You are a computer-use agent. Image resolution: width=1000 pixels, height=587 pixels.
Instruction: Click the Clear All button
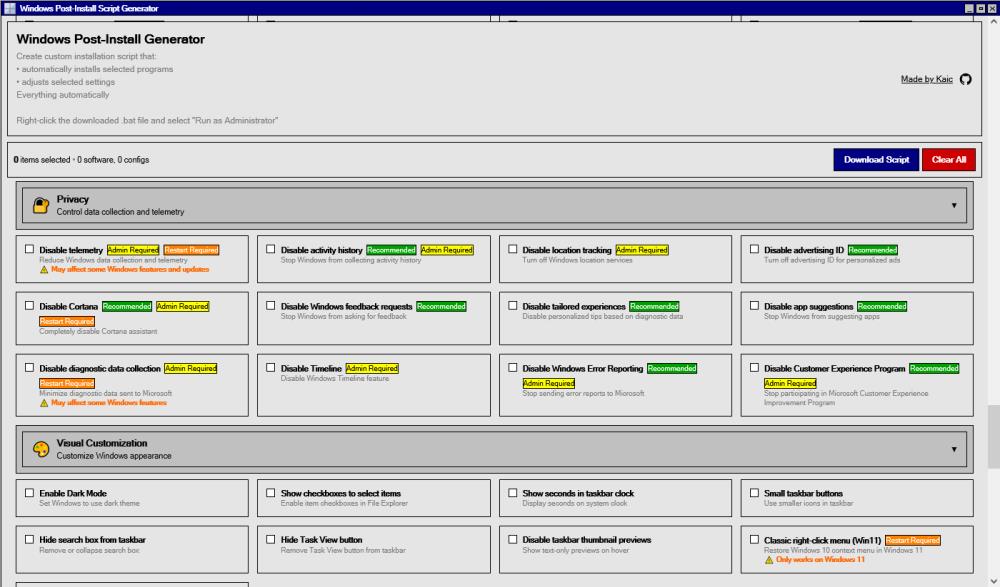tap(948, 160)
